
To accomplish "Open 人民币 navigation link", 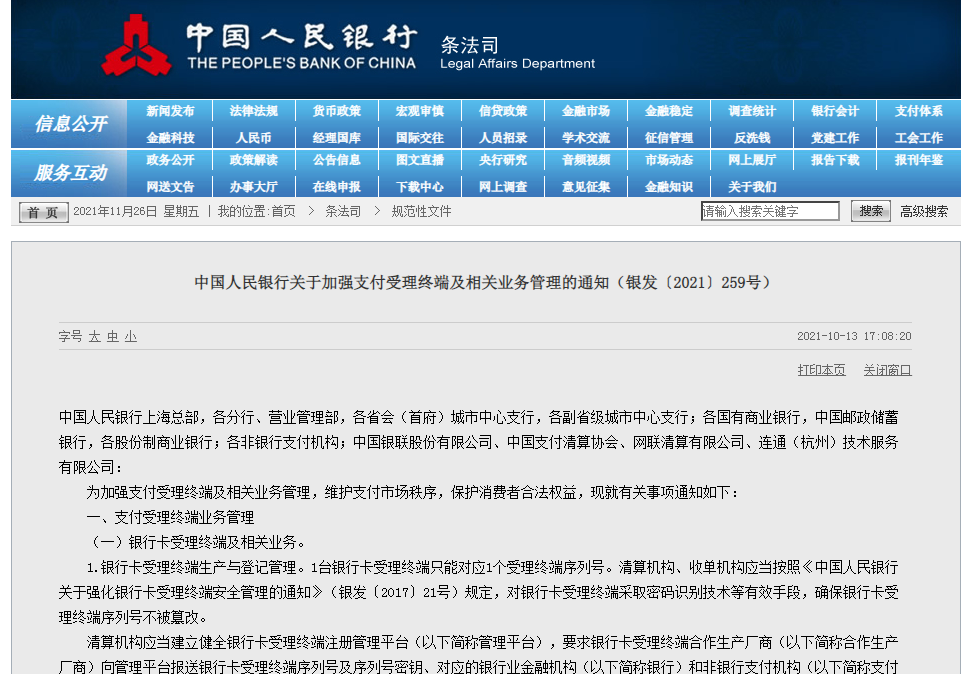I will pyautogui.click(x=253, y=138).
